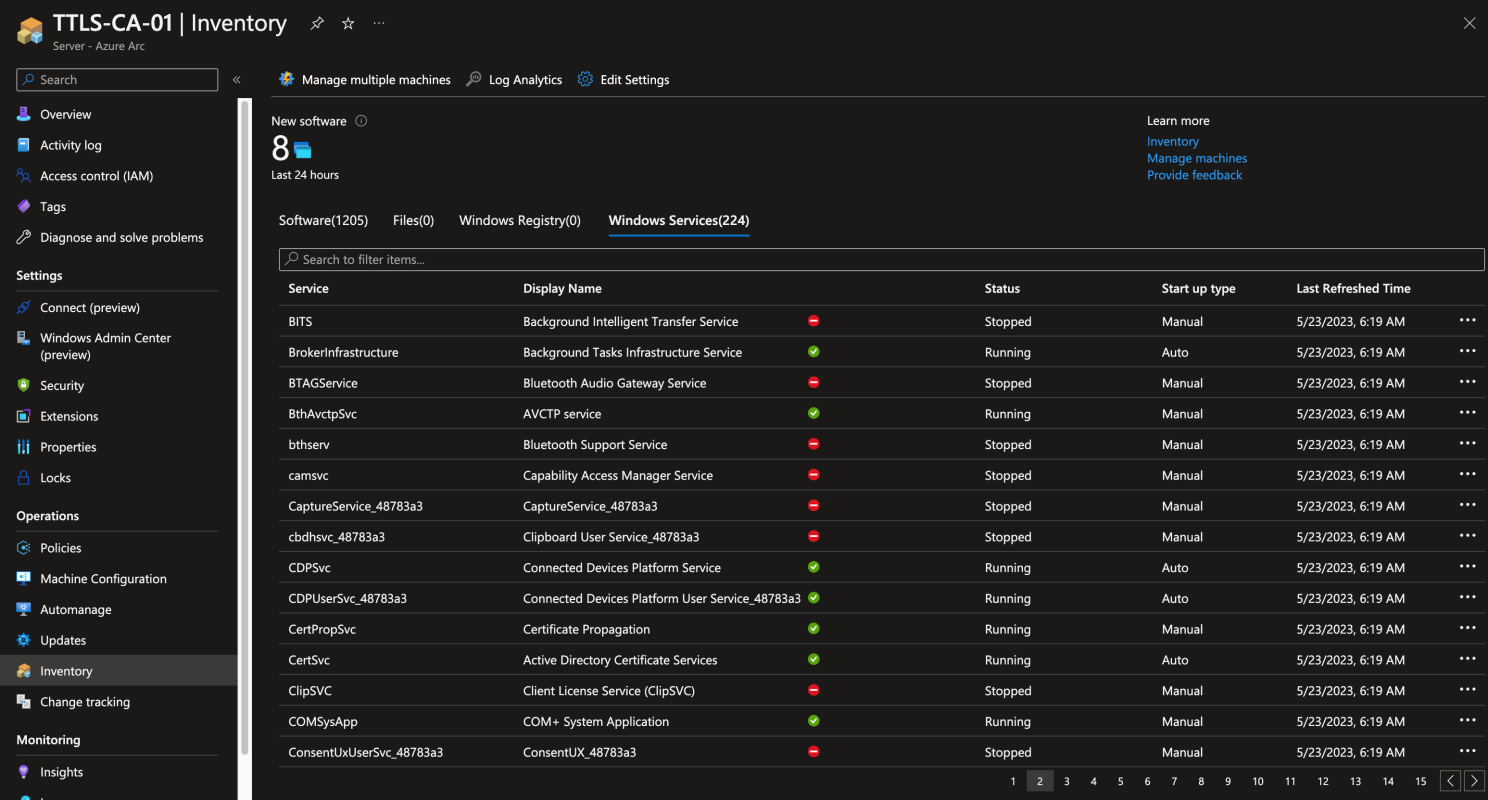Sort by Service column header

[308, 289]
